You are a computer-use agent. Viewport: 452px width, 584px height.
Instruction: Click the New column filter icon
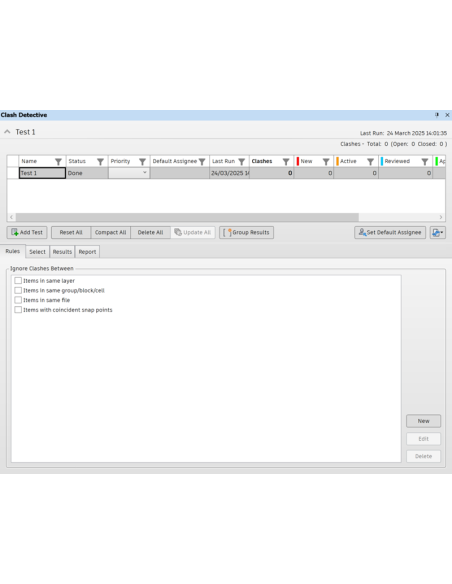coord(326,161)
